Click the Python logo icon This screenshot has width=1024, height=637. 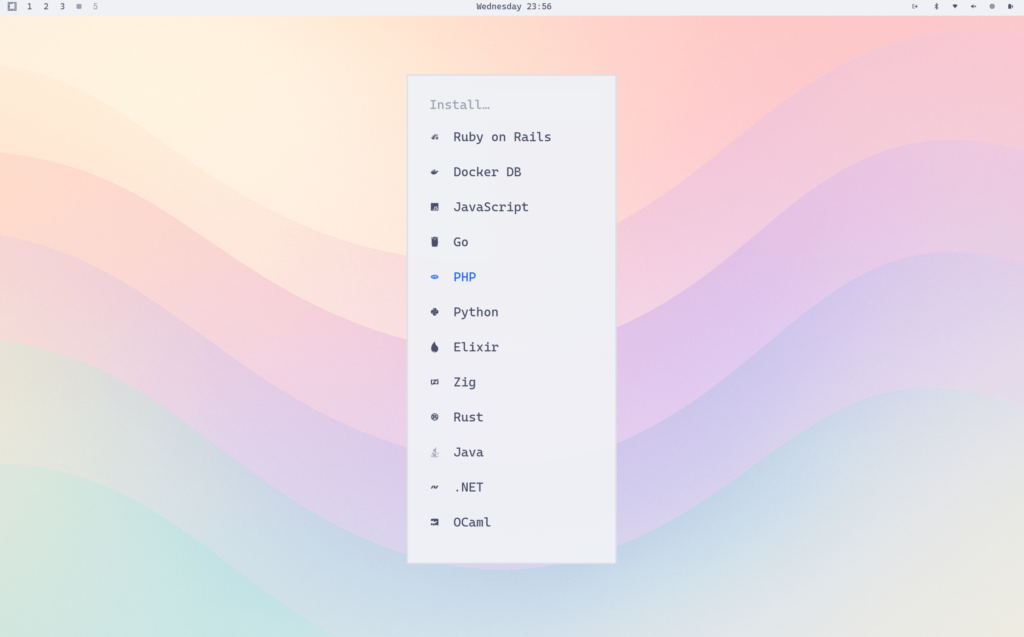coord(435,312)
